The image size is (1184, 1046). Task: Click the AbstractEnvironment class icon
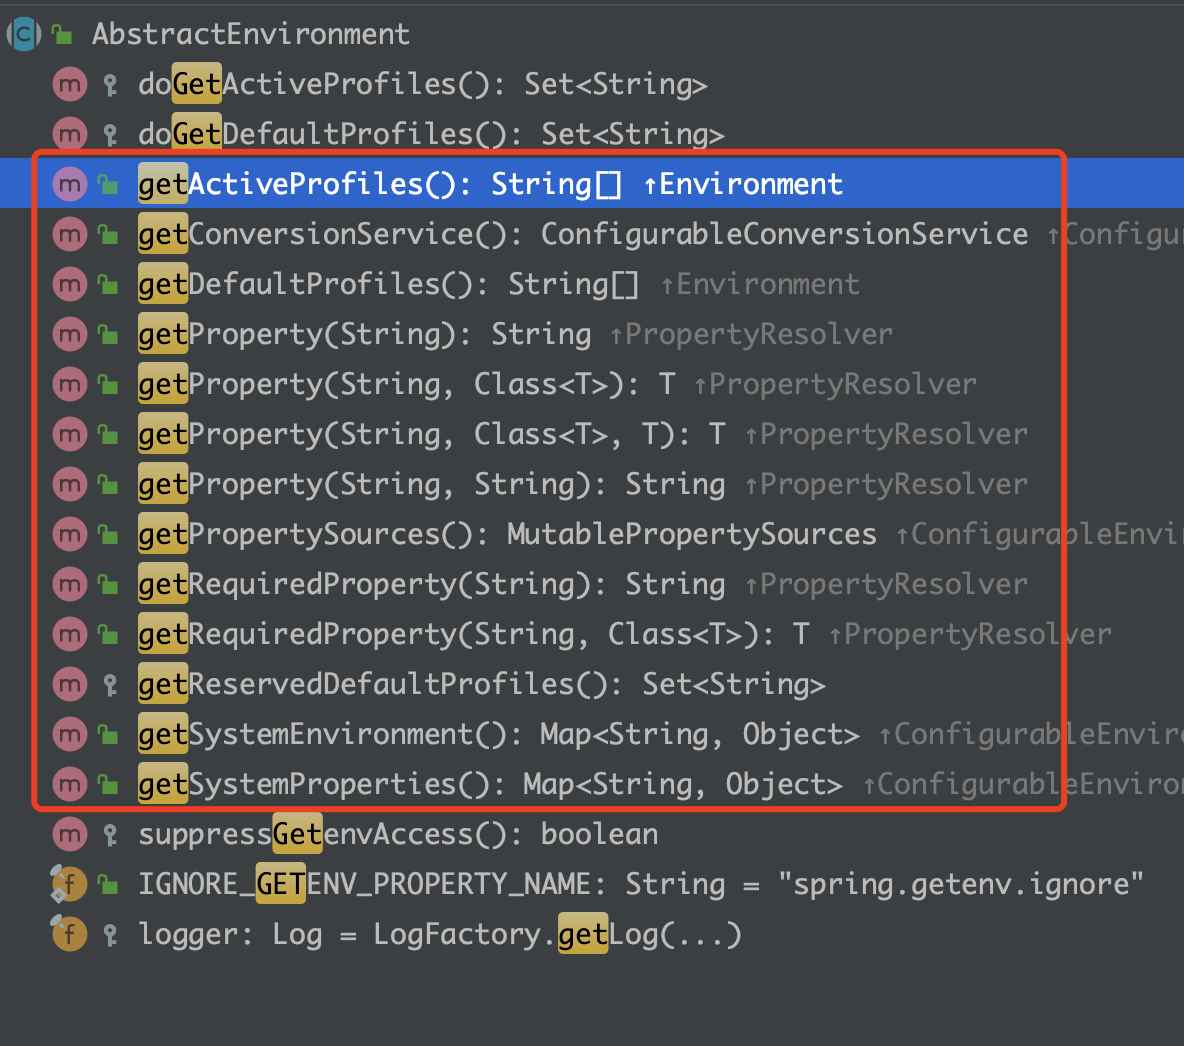coord(24,34)
